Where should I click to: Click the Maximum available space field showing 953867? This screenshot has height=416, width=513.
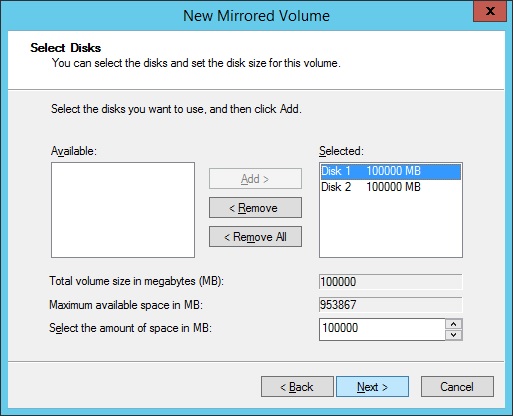(x=391, y=305)
